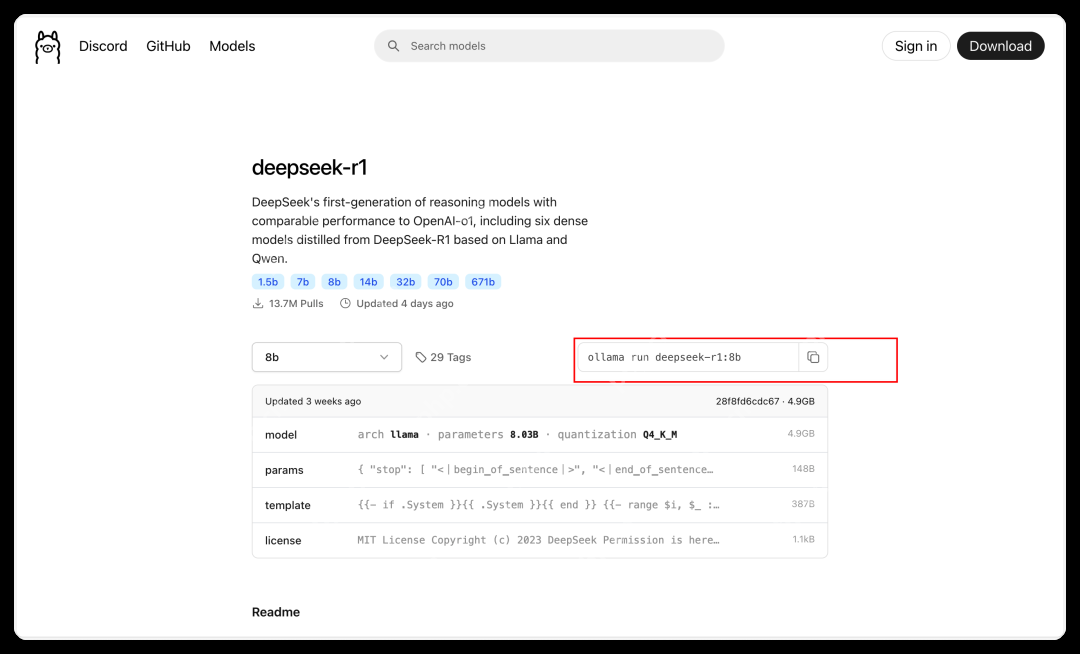This screenshot has width=1080, height=654.
Task: Click the tag icon beside 29 Tags
Action: (421, 357)
